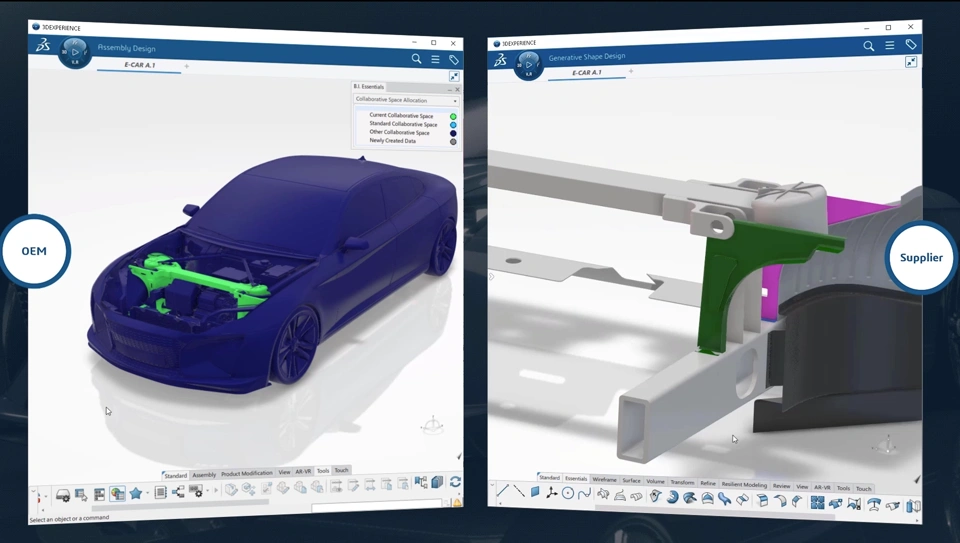
Task: Select the line tool in Shape Design toolbar
Action: pos(503,490)
